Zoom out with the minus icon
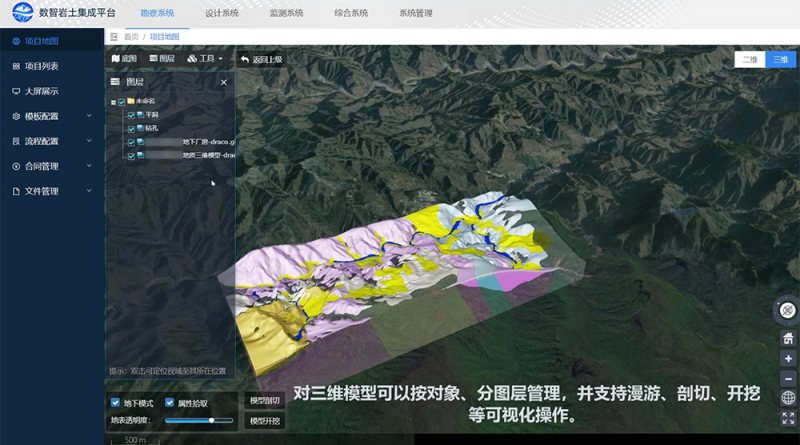 pos(788,379)
